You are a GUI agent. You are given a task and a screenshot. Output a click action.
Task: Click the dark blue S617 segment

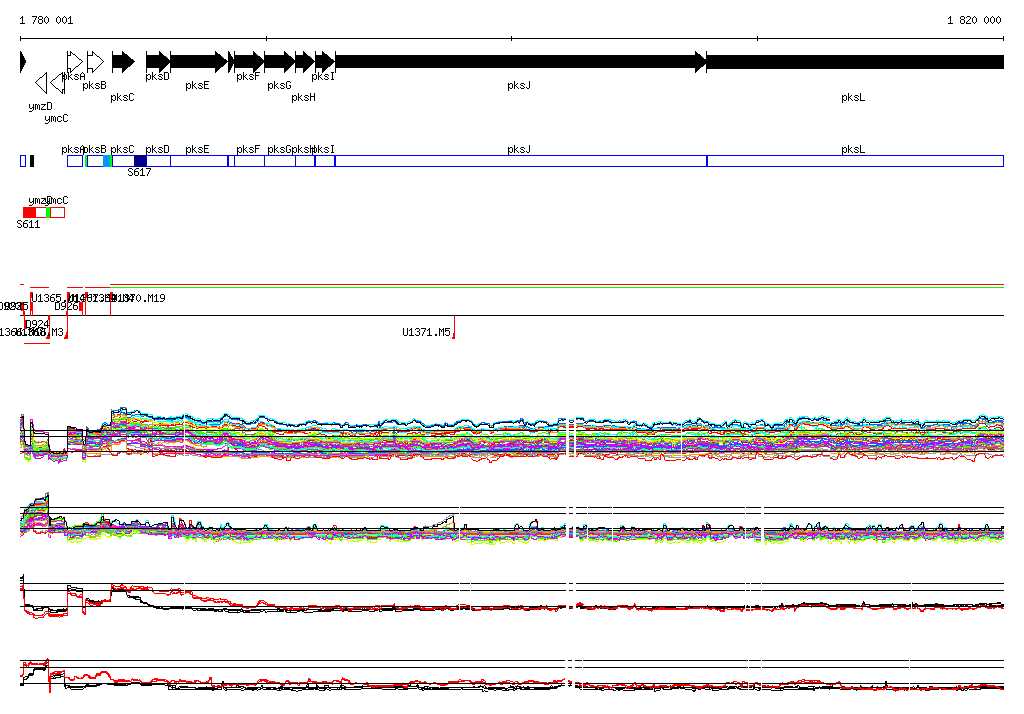click(x=140, y=161)
